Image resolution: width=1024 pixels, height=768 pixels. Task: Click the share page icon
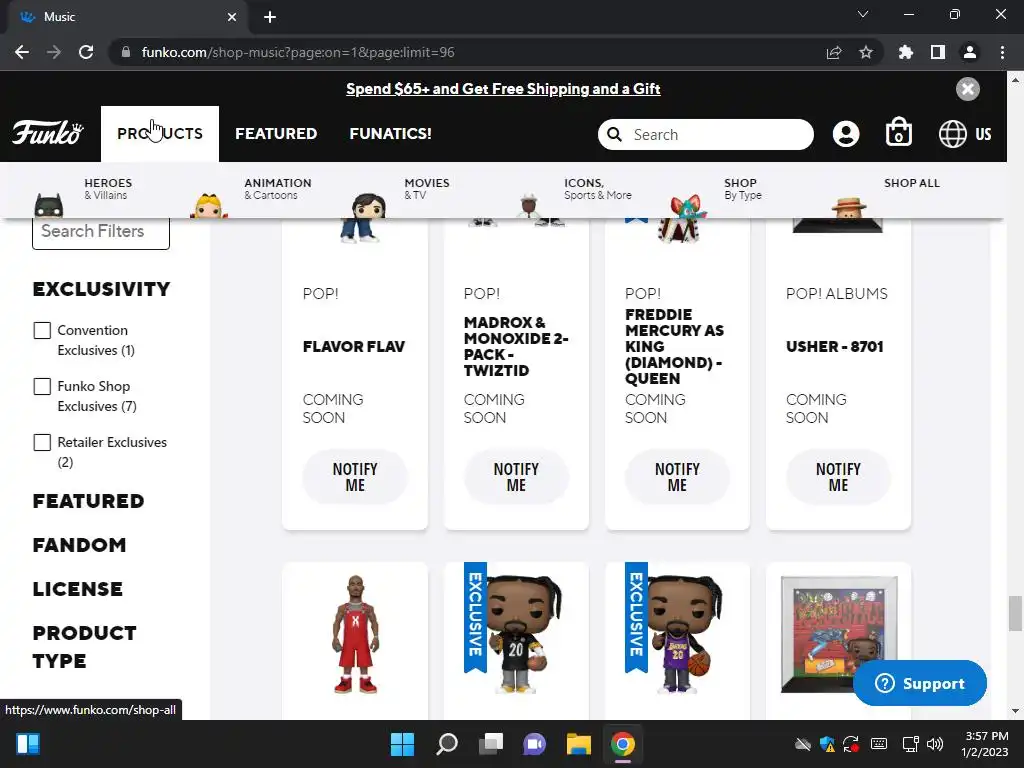(x=834, y=52)
